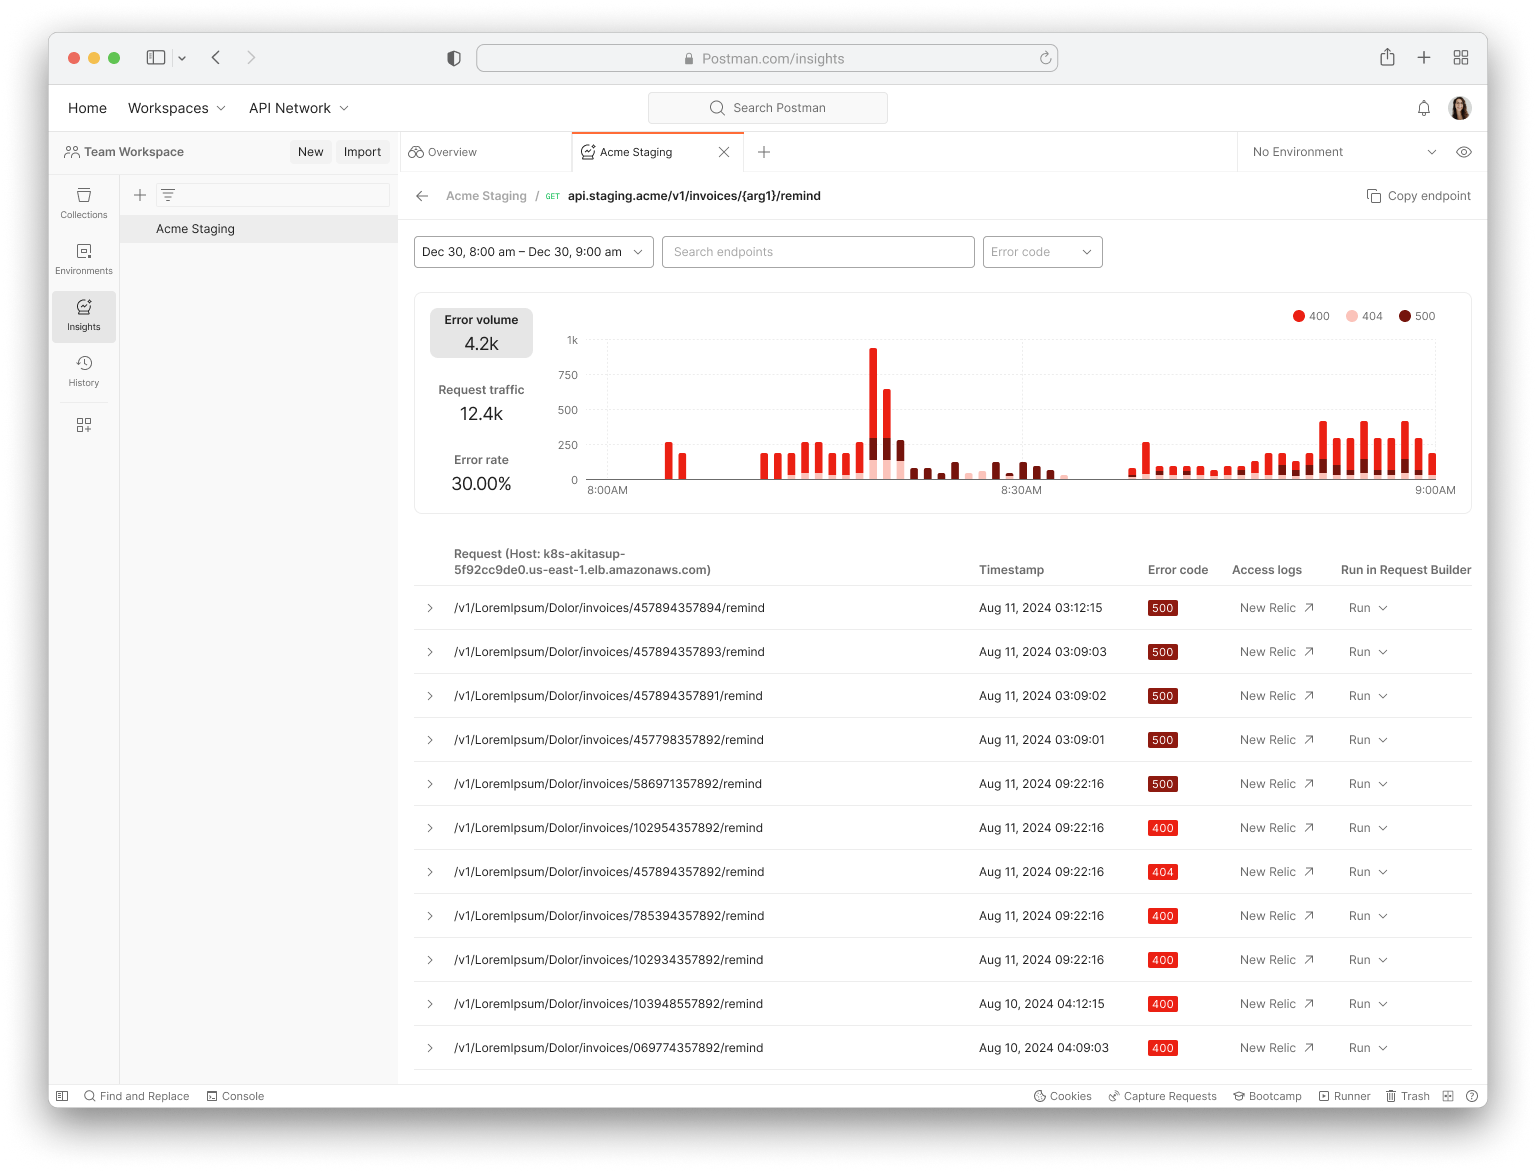Viewport: 1536px width, 1172px height.
Task: Select Acme Staging in the sidebar list
Action: pyautogui.click(x=259, y=229)
